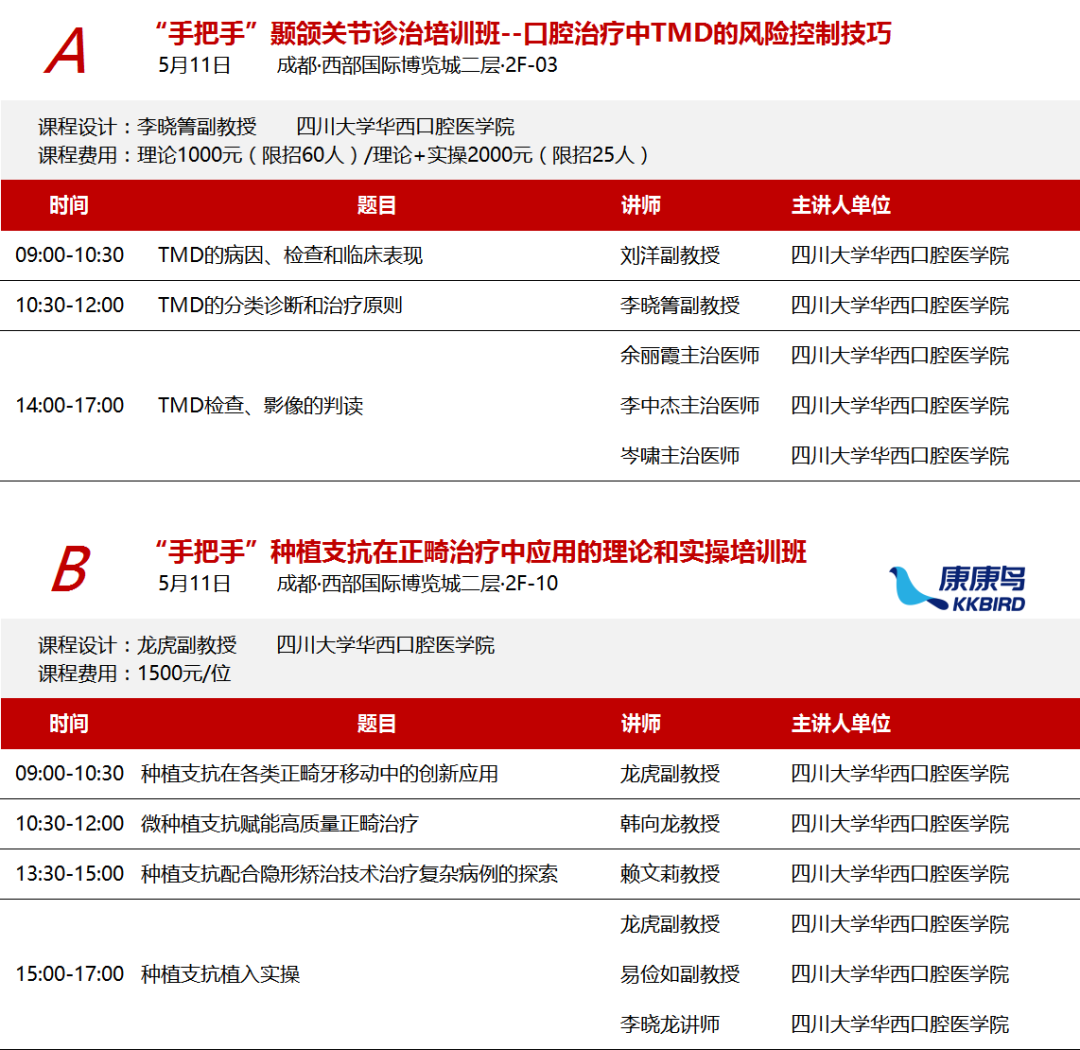Click 时间 header in table A

(x=69, y=205)
